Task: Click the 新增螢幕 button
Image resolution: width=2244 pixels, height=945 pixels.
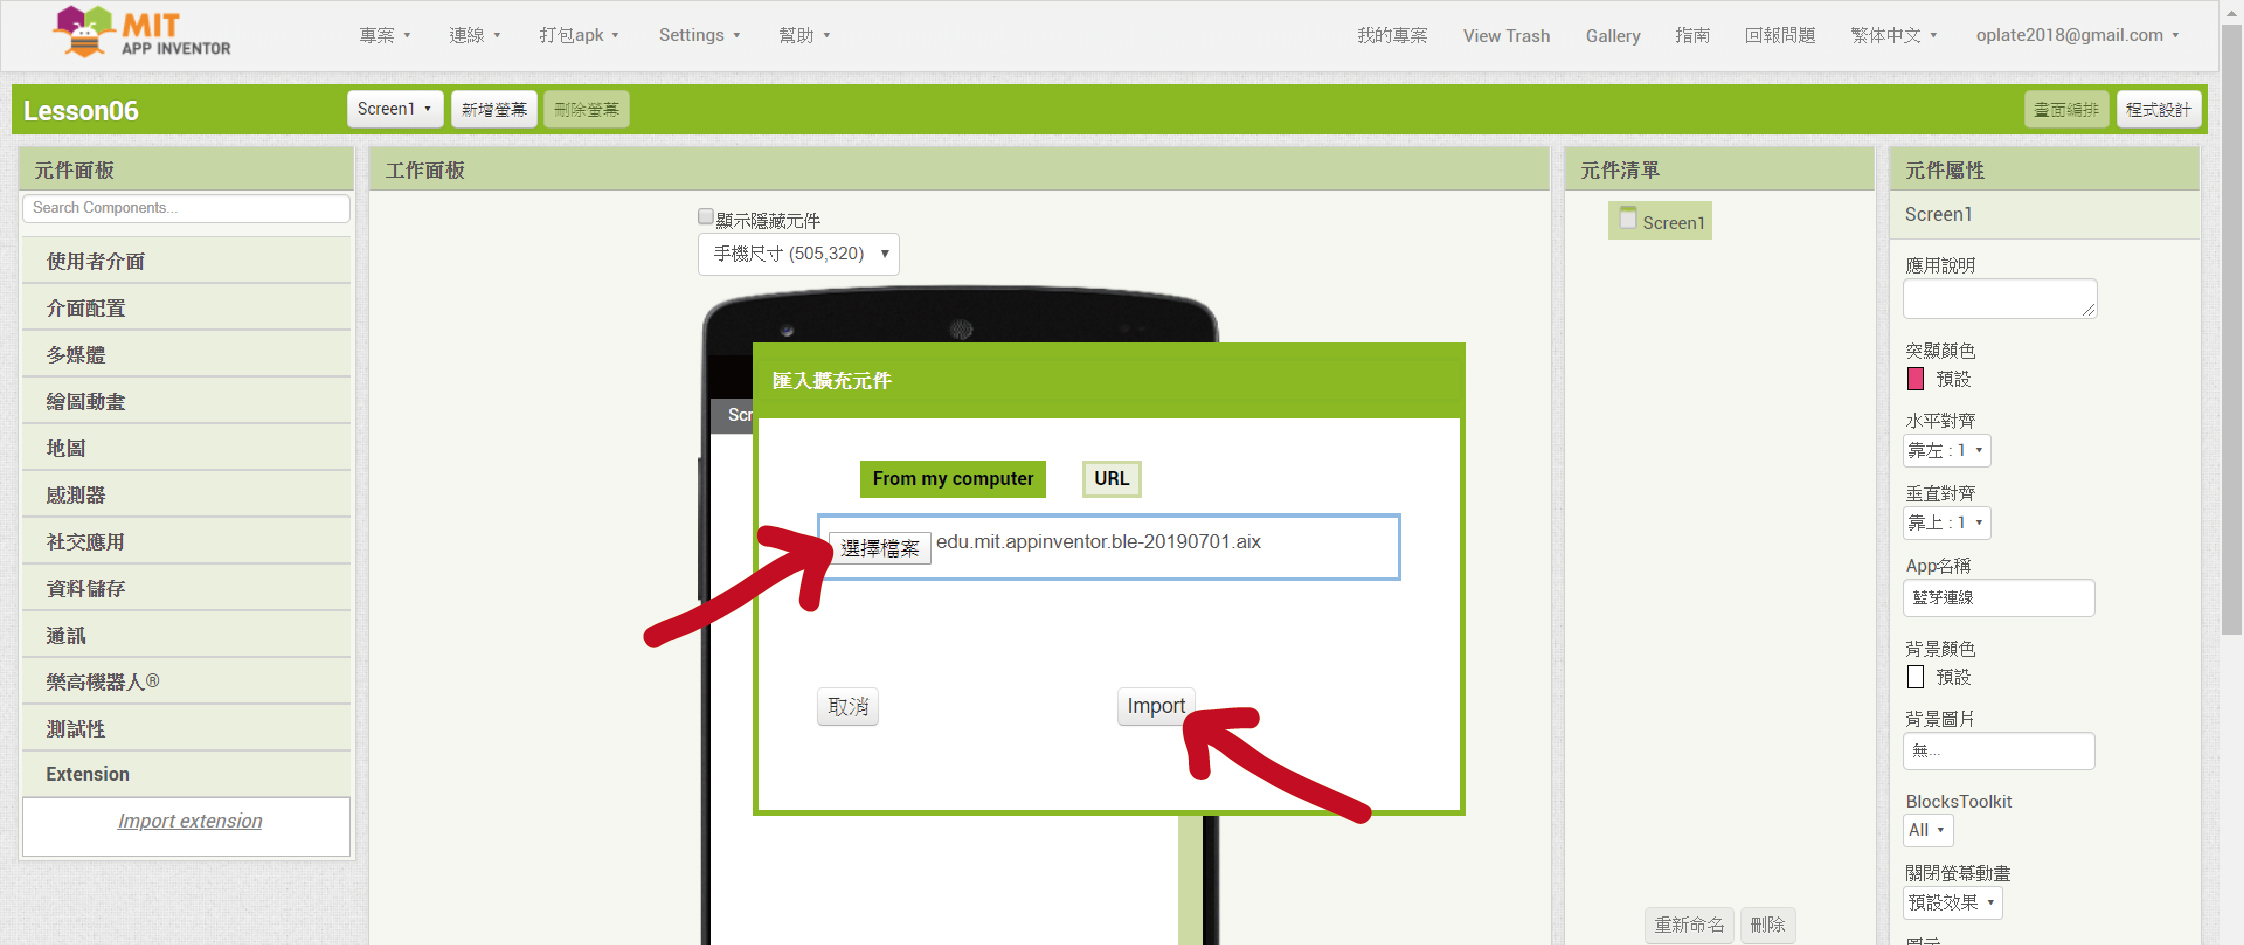Action: pyautogui.click(x=494, y=109)
